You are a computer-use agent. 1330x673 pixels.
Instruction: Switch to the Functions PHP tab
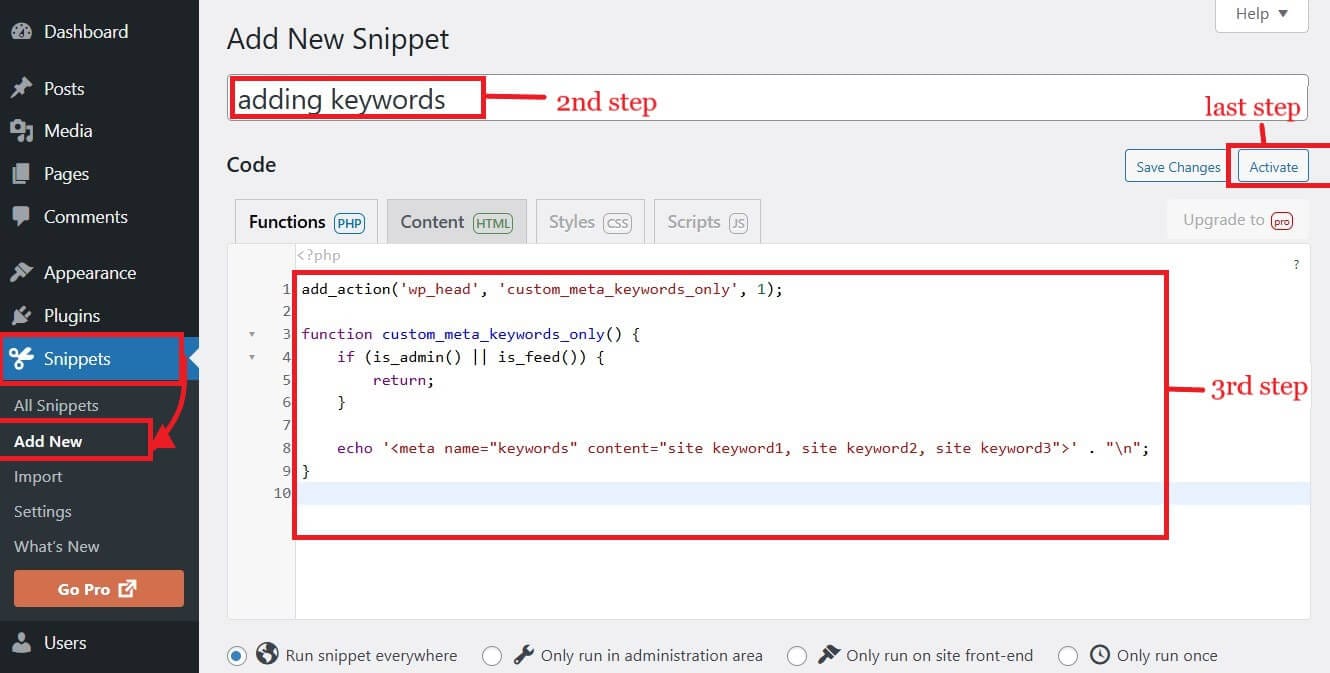(x=306, y=222)
